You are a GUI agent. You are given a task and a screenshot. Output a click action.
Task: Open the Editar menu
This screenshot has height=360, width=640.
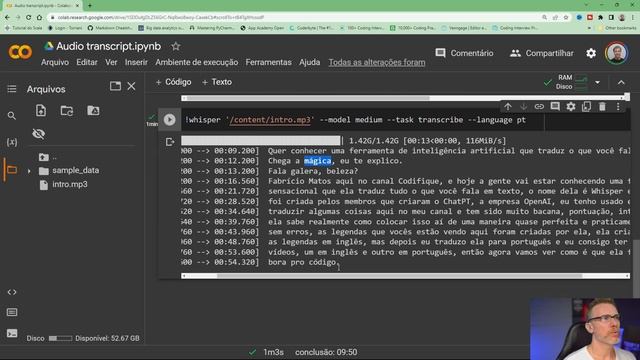pyautogui.click(x=87, y=62)
